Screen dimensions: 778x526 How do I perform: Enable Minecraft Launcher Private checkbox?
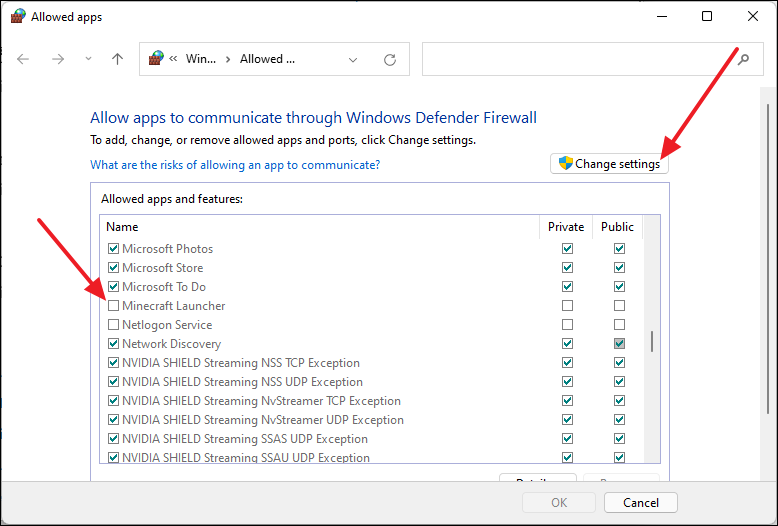point(567,305)
